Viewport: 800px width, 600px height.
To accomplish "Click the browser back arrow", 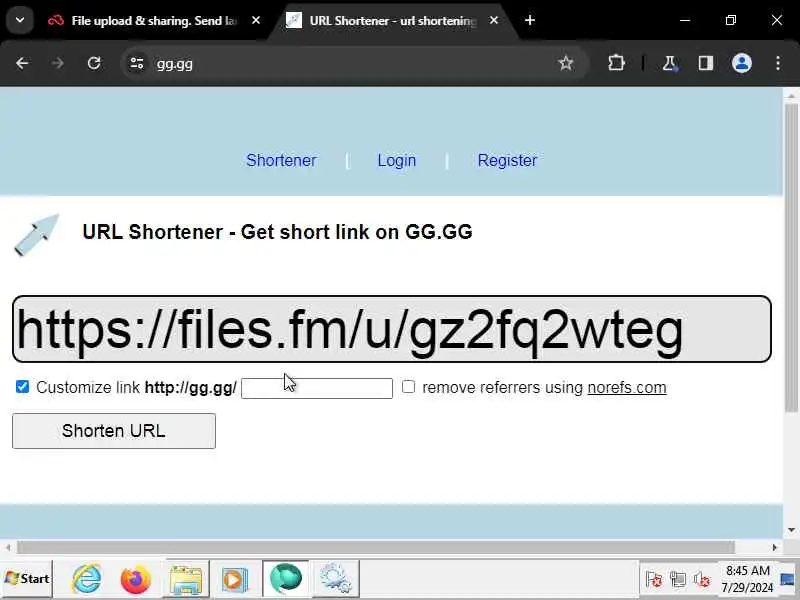I will pos(22,63).
